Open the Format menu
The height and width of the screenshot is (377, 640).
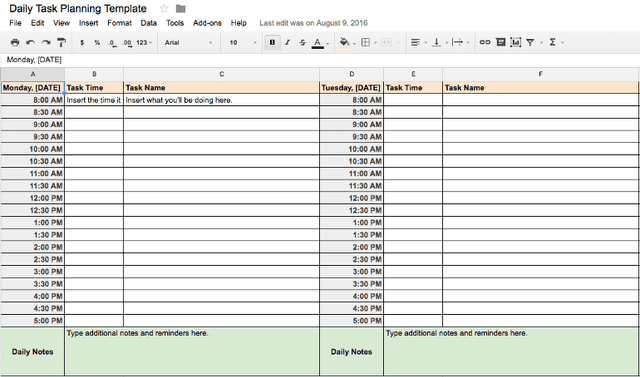[120, 23]
